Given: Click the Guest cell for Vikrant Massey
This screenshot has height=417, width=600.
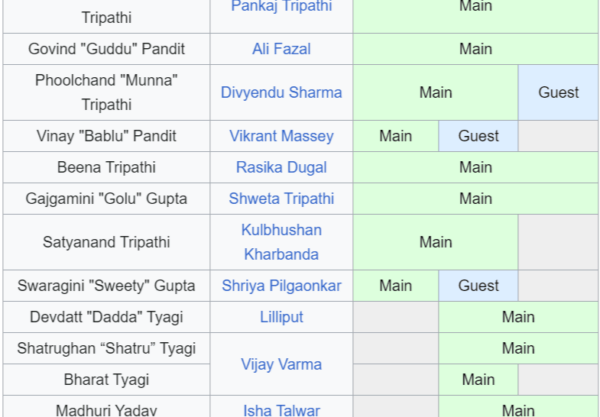Looking at the screenshot, I should 478,136.
